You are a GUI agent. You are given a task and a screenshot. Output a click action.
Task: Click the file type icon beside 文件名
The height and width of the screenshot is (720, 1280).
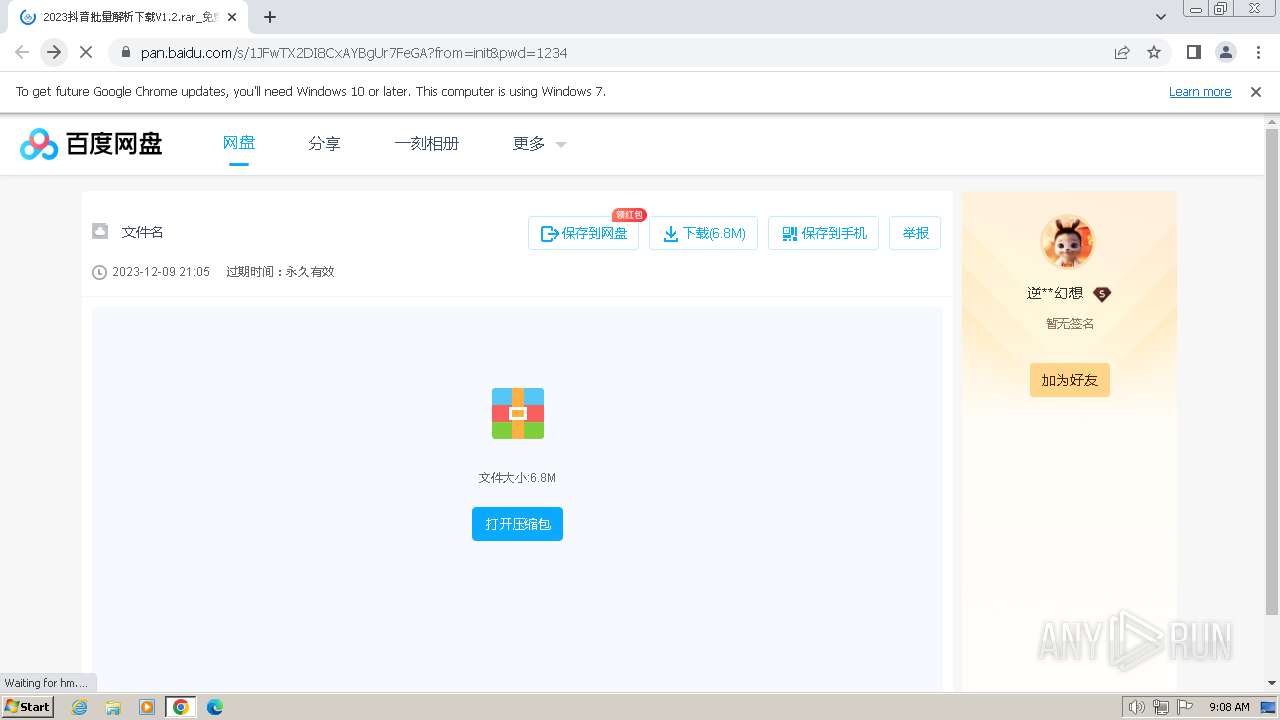point(100,231)
